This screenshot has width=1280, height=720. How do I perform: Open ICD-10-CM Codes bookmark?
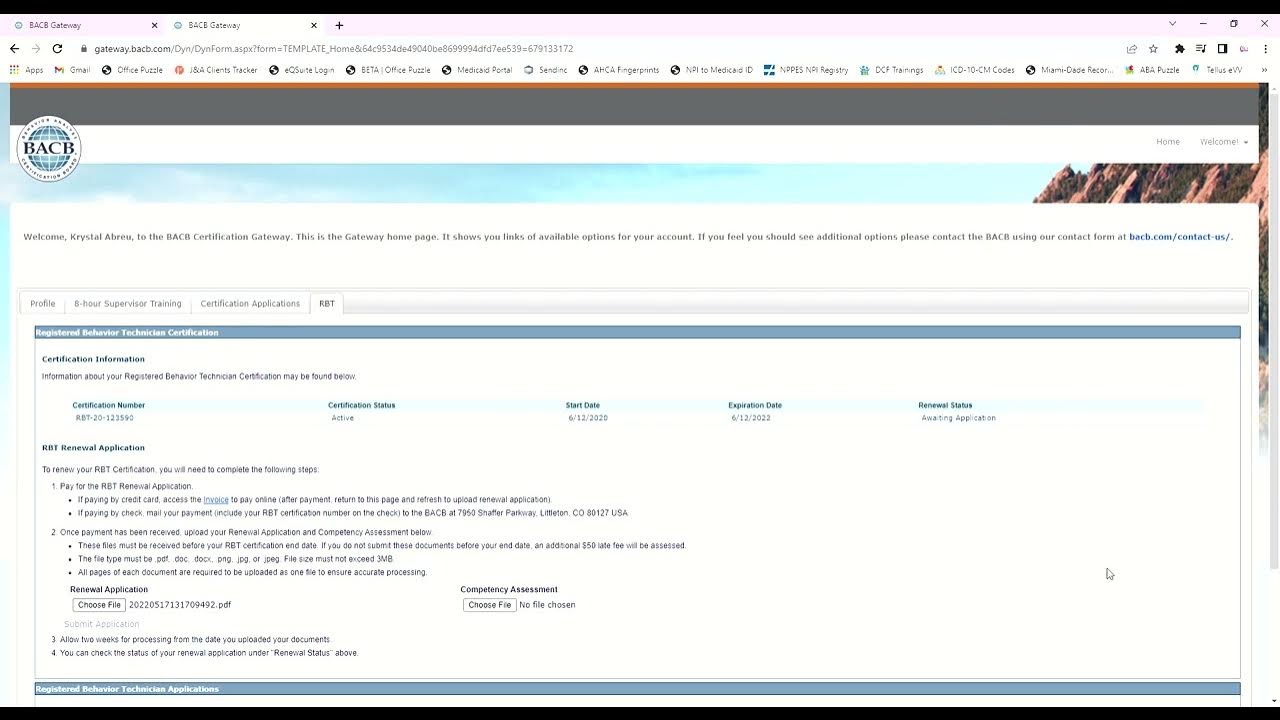click(x=975, y=70)
